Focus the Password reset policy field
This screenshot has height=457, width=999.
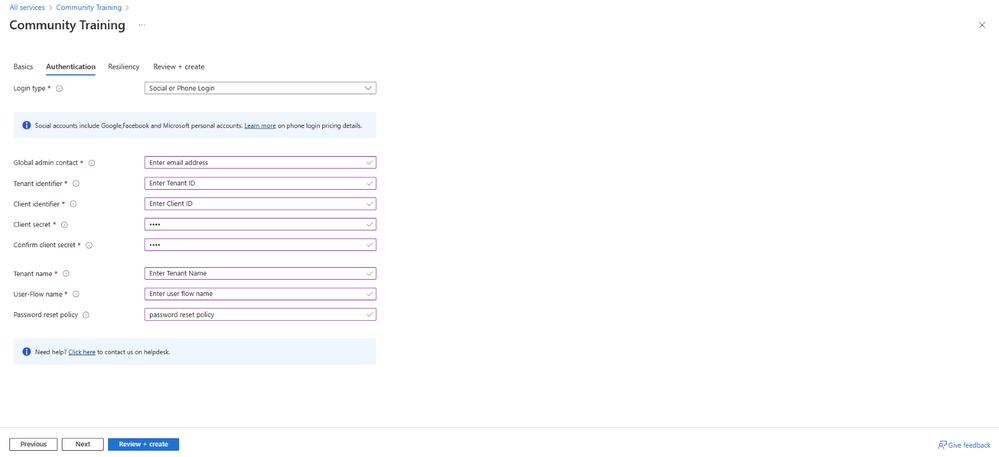(260, 314)
